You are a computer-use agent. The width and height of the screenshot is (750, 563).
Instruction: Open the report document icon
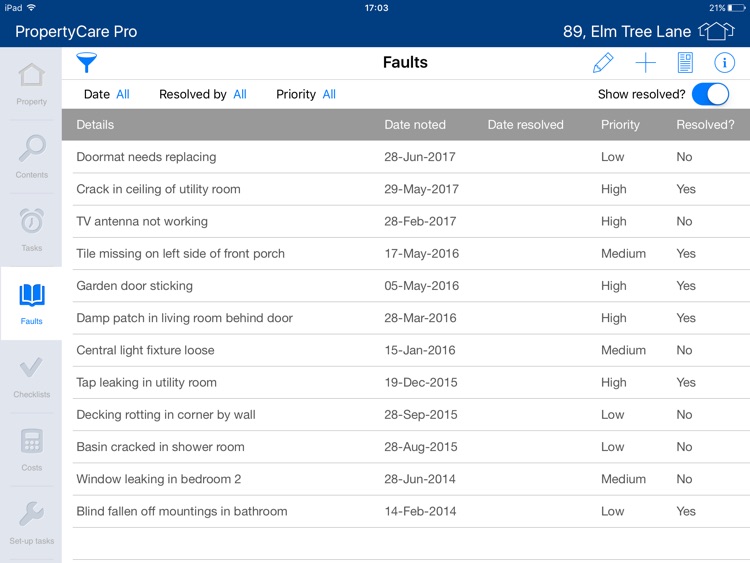685,63
